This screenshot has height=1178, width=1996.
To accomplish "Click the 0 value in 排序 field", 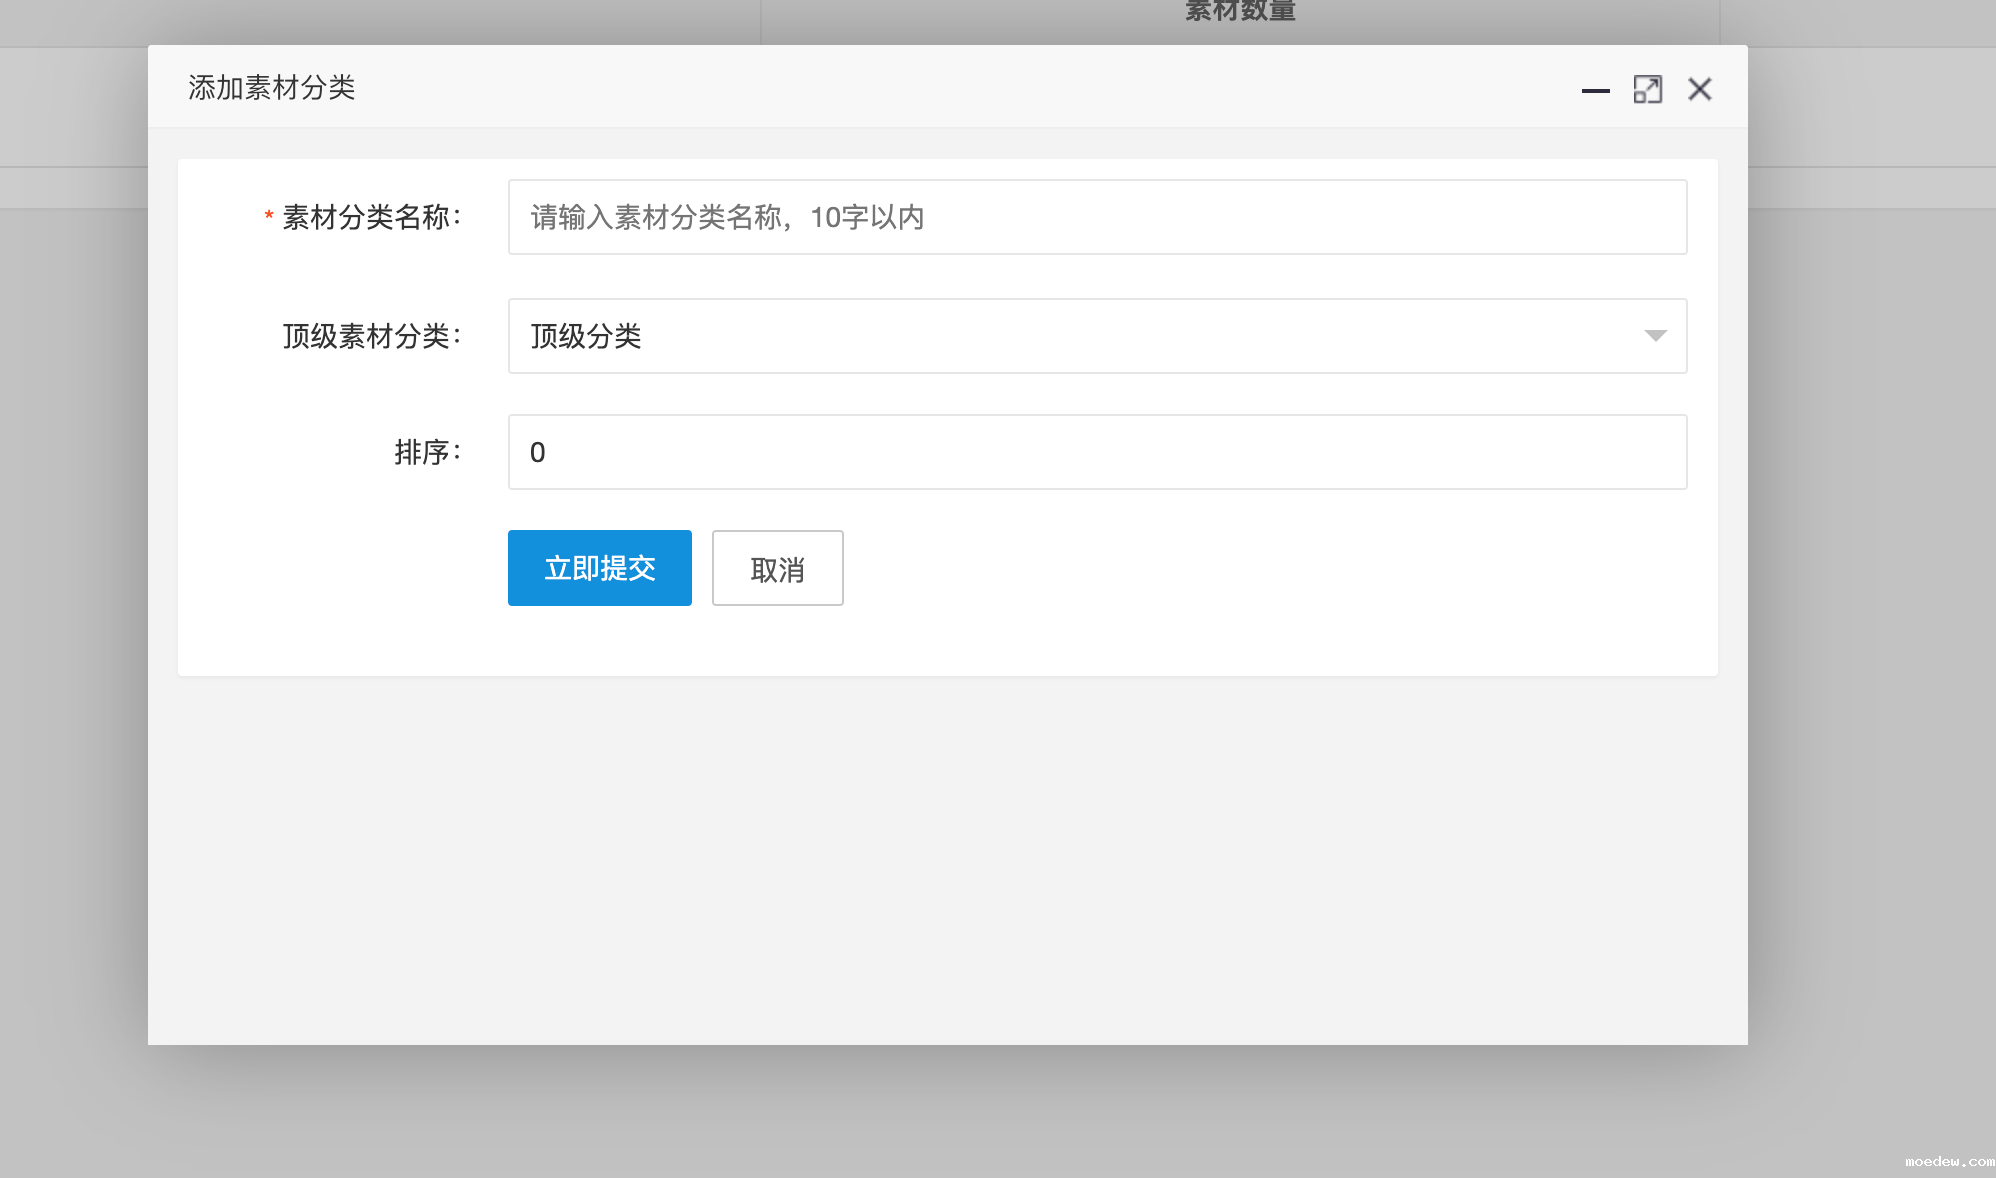I will click(x=538, y=453).
